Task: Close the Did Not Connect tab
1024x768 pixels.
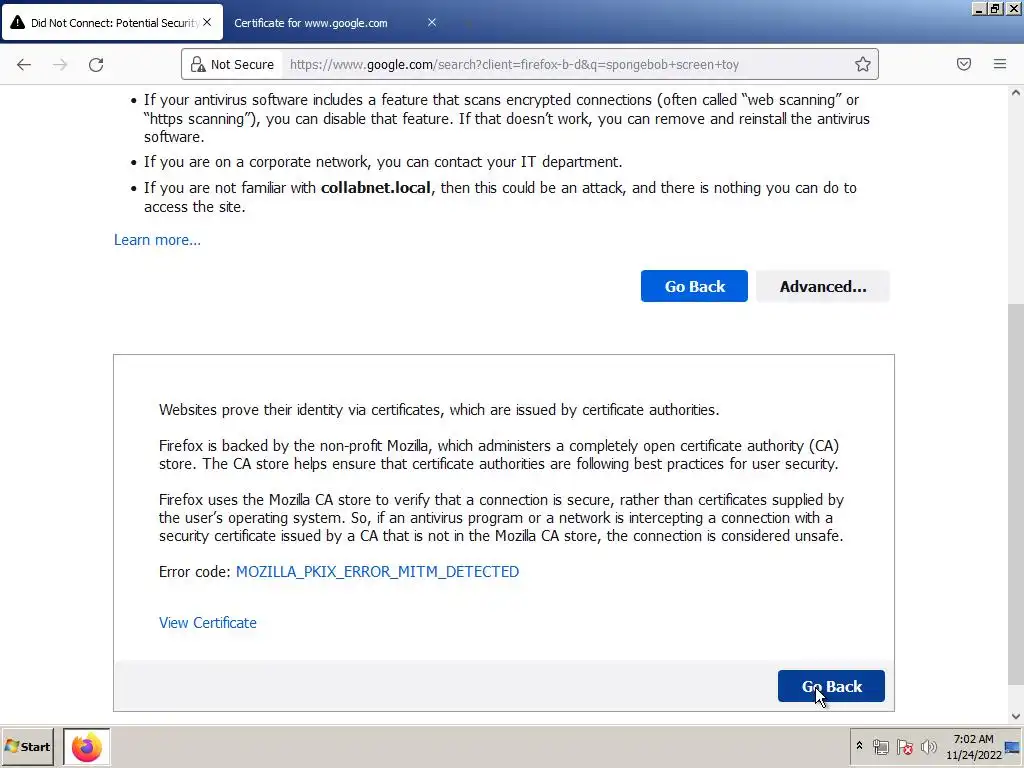Action: coord(207,22)
